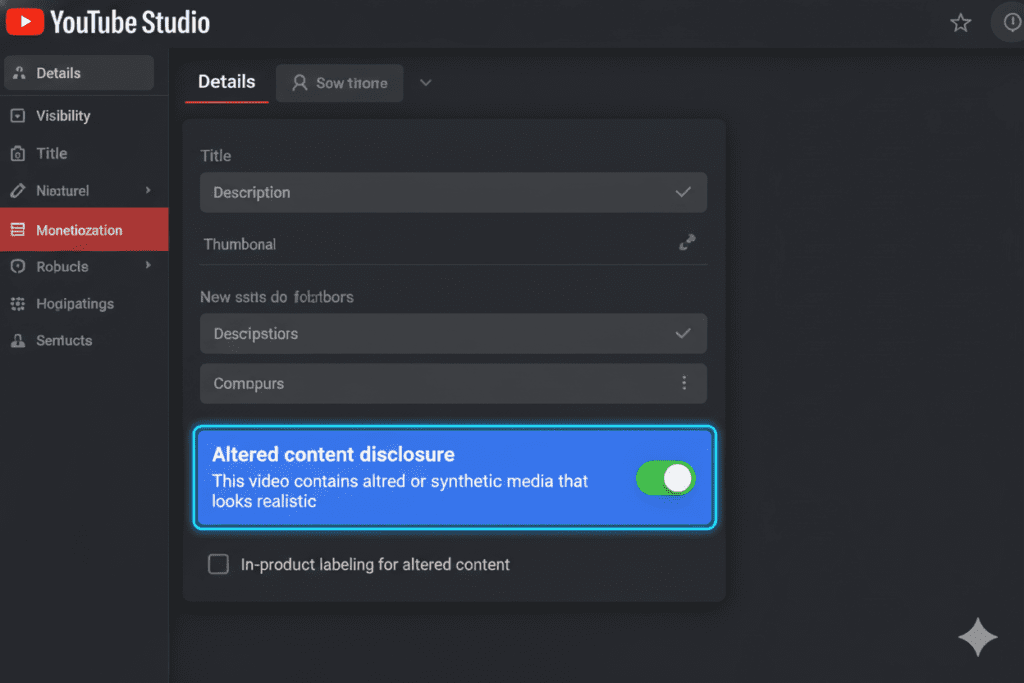Switch to the Details tab
1024x683 pixels.
(226, 82)
